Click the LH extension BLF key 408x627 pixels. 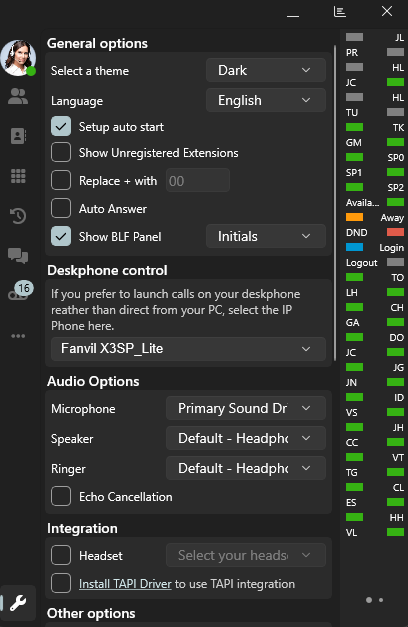(x=375, y=292)
